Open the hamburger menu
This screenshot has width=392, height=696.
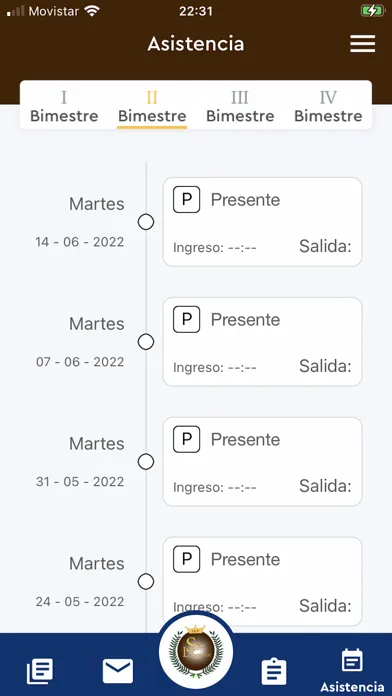pyautogui.click(x=362, y=44)
